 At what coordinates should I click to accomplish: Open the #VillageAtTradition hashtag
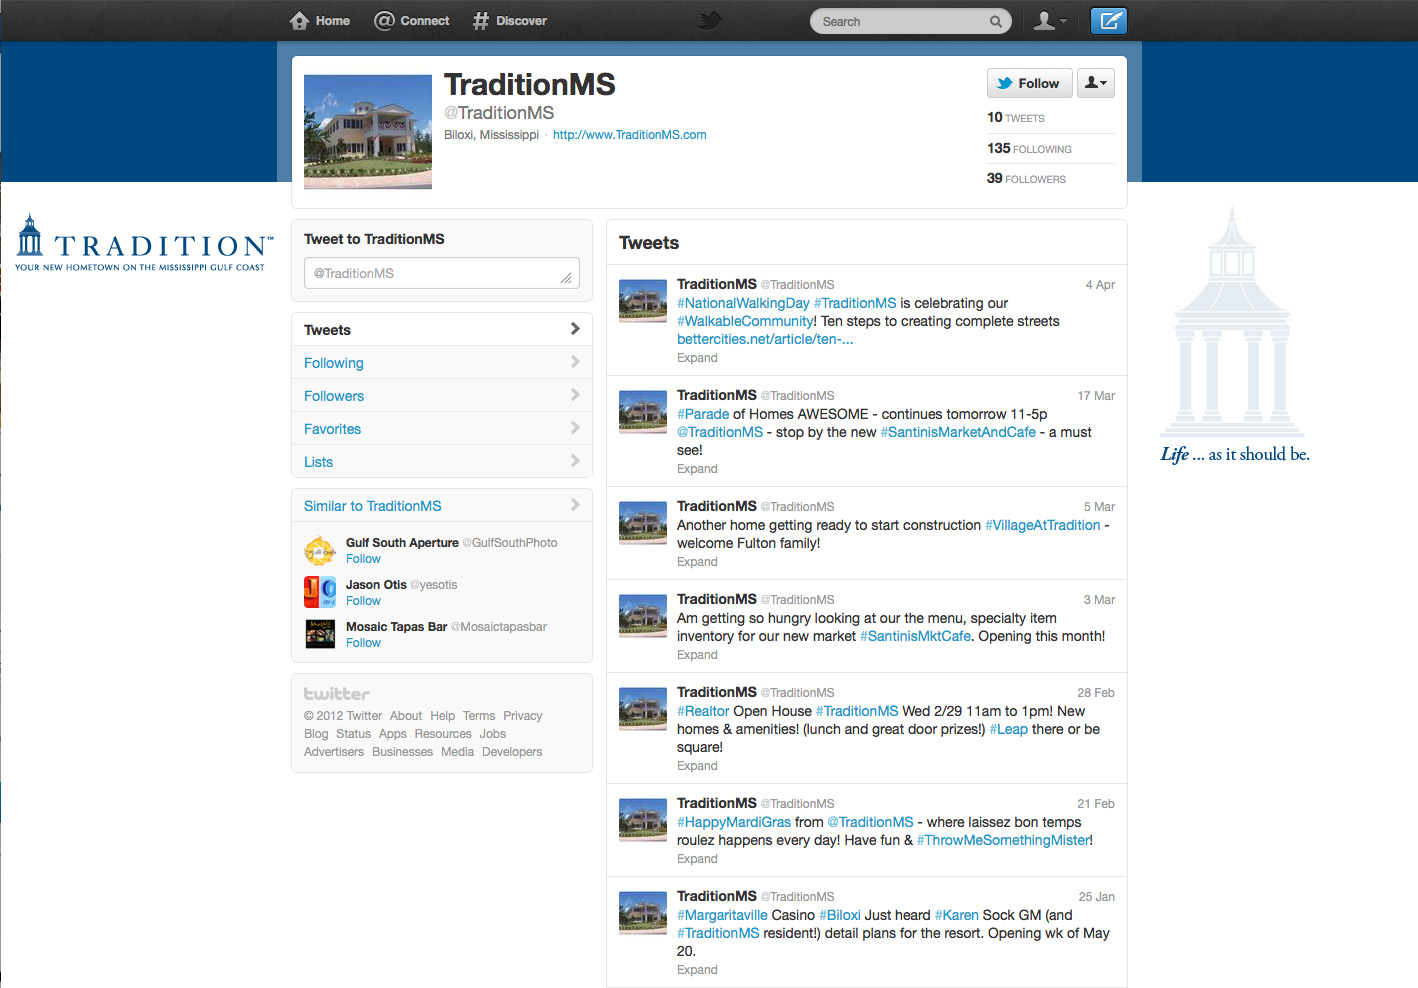[1042, 525]
